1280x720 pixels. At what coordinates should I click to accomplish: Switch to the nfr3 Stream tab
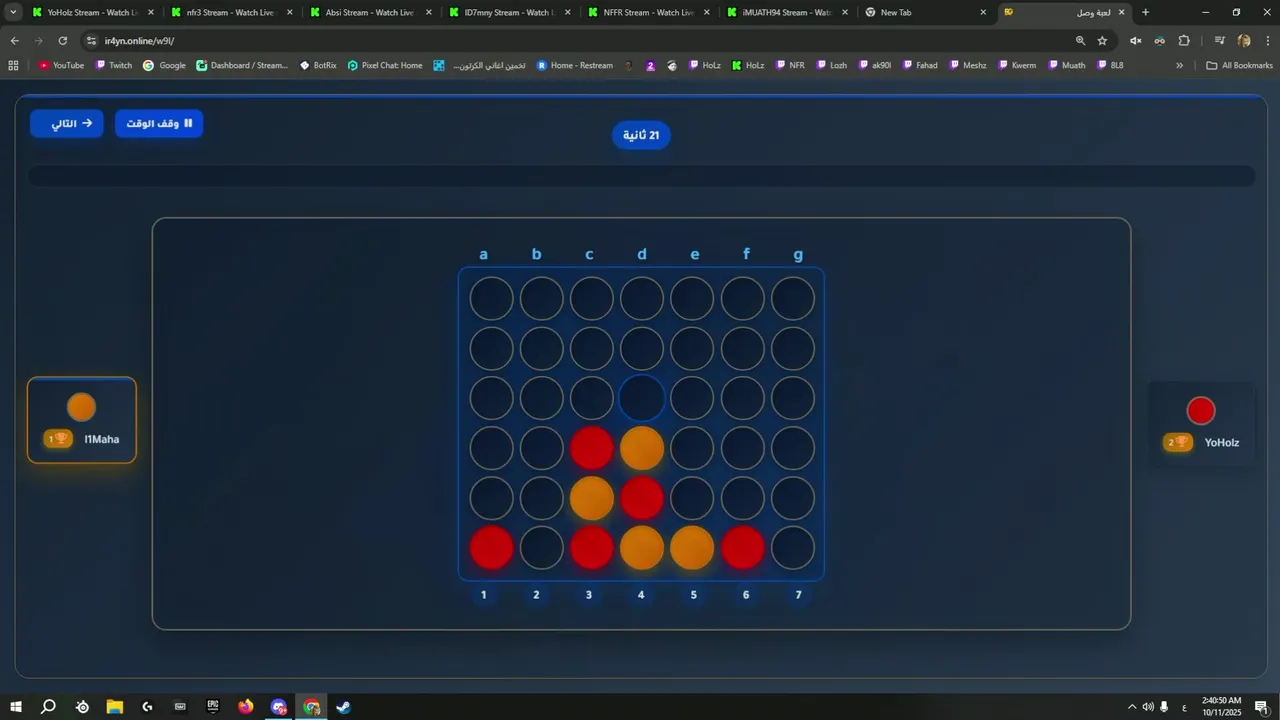pos(230,12)
